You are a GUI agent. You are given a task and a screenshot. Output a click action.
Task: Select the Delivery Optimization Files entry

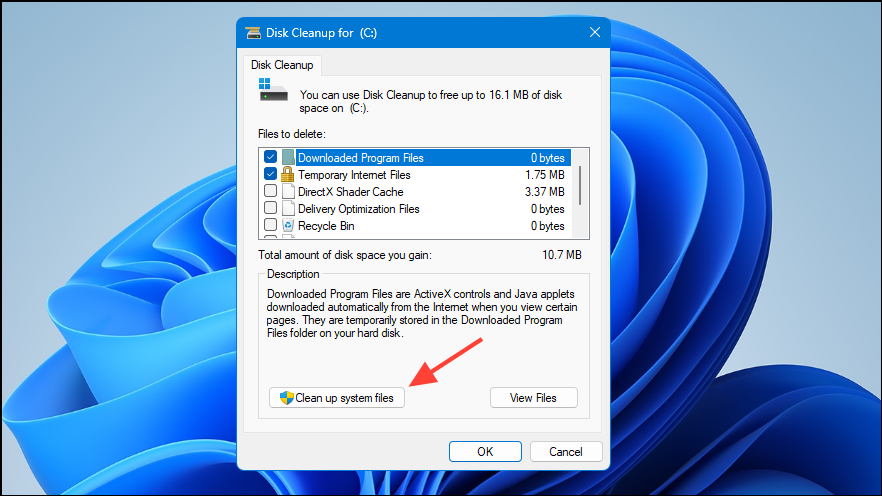359,209
